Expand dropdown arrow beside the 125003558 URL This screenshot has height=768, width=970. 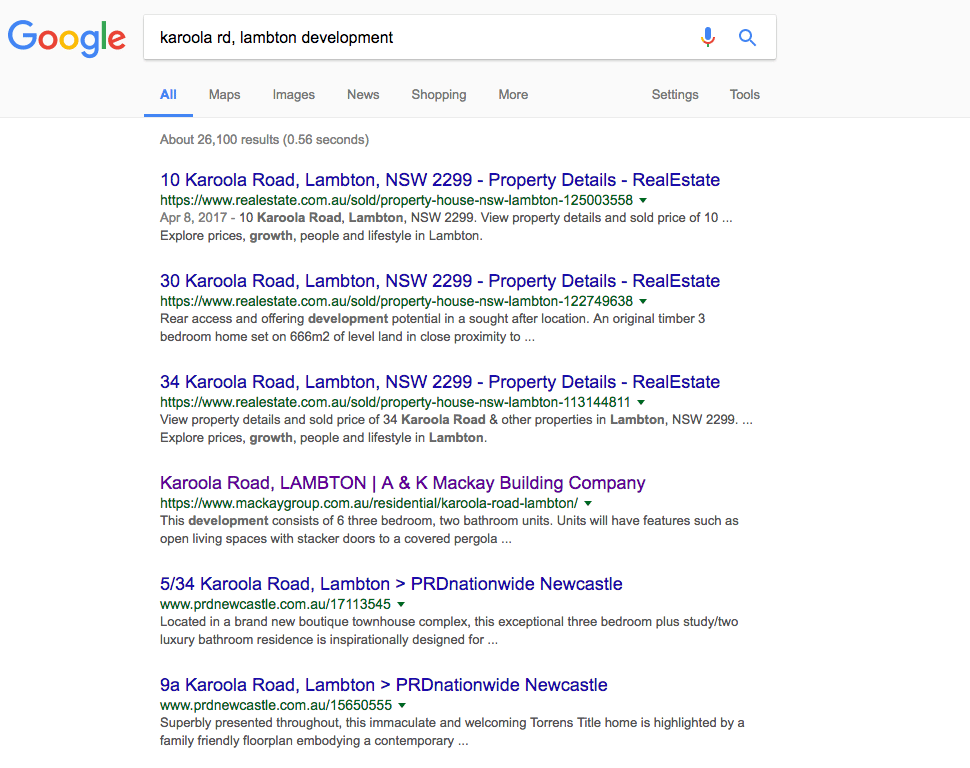[643, 200]
